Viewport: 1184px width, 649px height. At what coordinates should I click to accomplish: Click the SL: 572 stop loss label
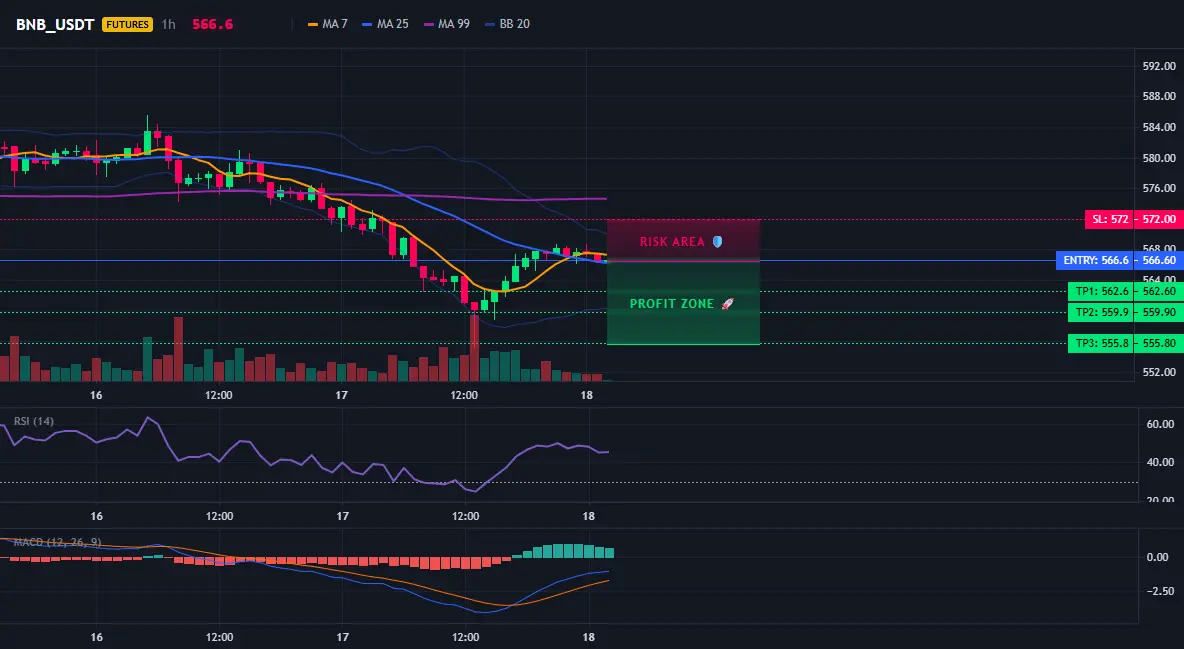[x=1108, y=220]
